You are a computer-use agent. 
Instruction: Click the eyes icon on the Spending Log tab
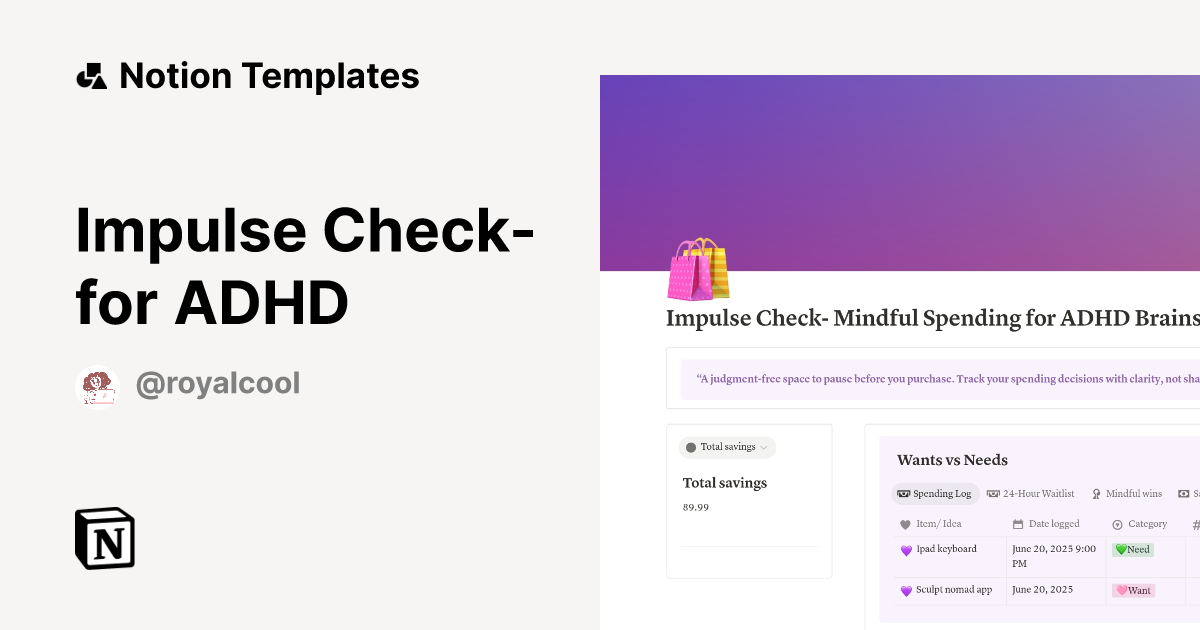[903, 493]
